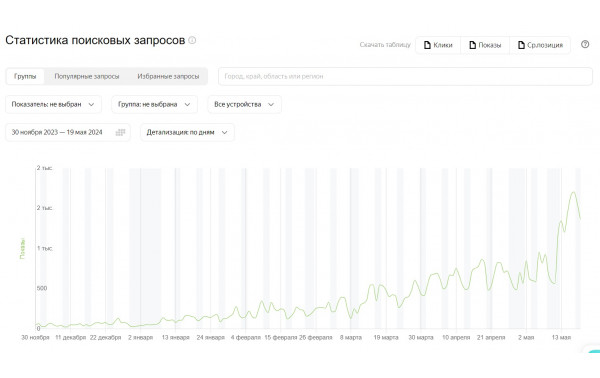600x378 pixels.
Task: Open the help question-mark icon
Action: [585, 44]
